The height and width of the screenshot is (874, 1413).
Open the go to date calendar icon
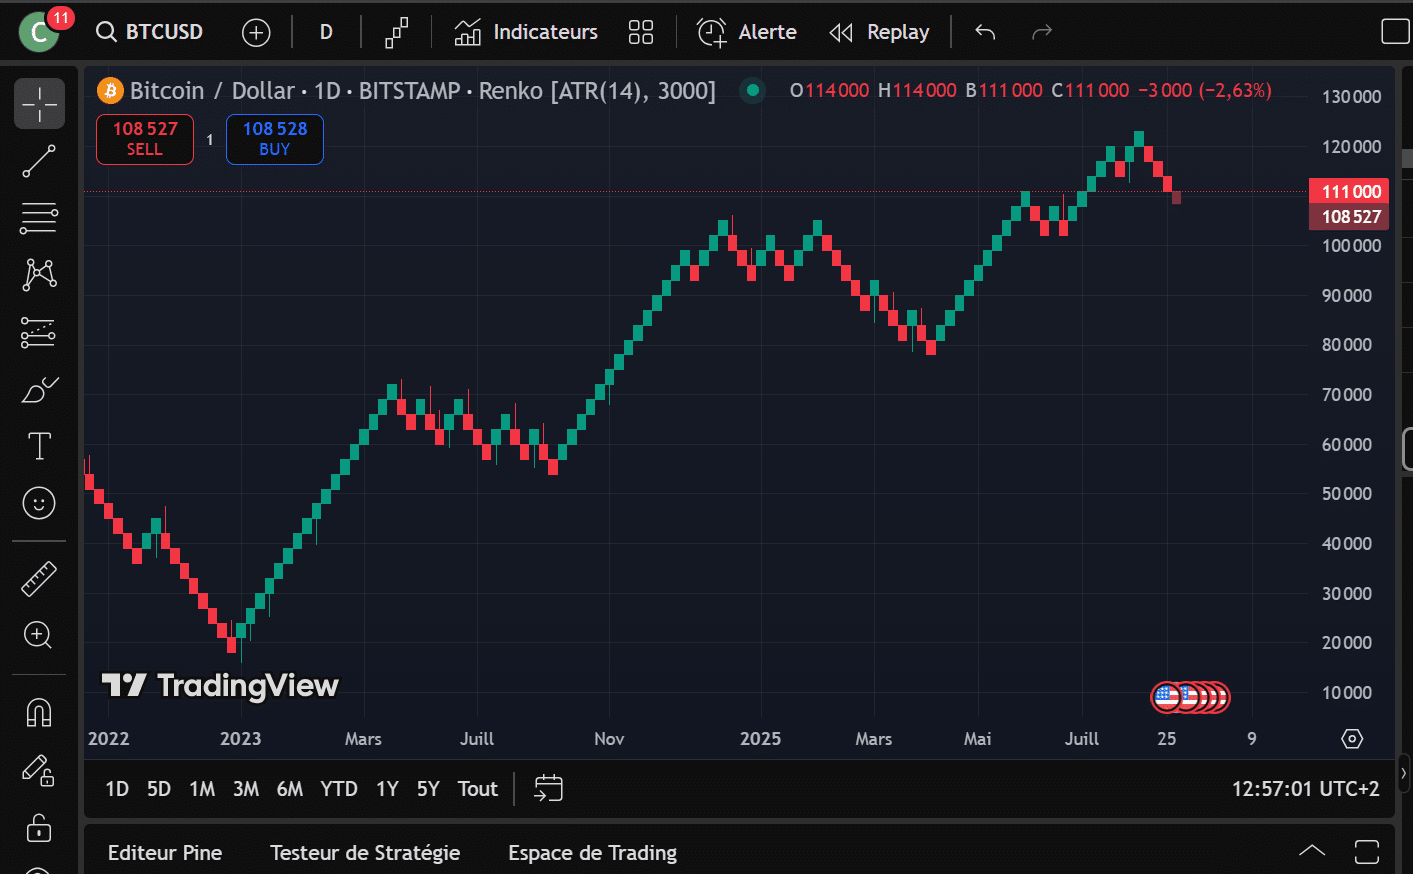click(x=549, y=789)
